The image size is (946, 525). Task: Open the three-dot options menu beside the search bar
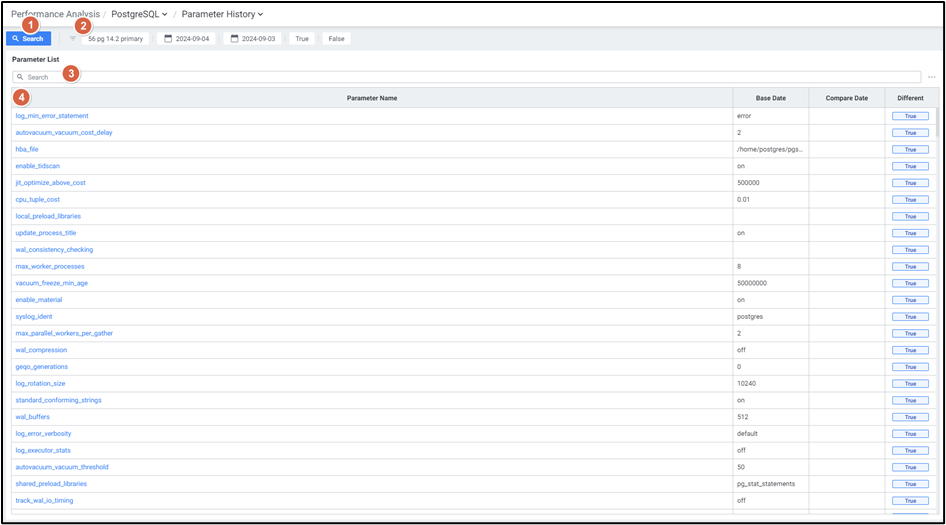931,77
